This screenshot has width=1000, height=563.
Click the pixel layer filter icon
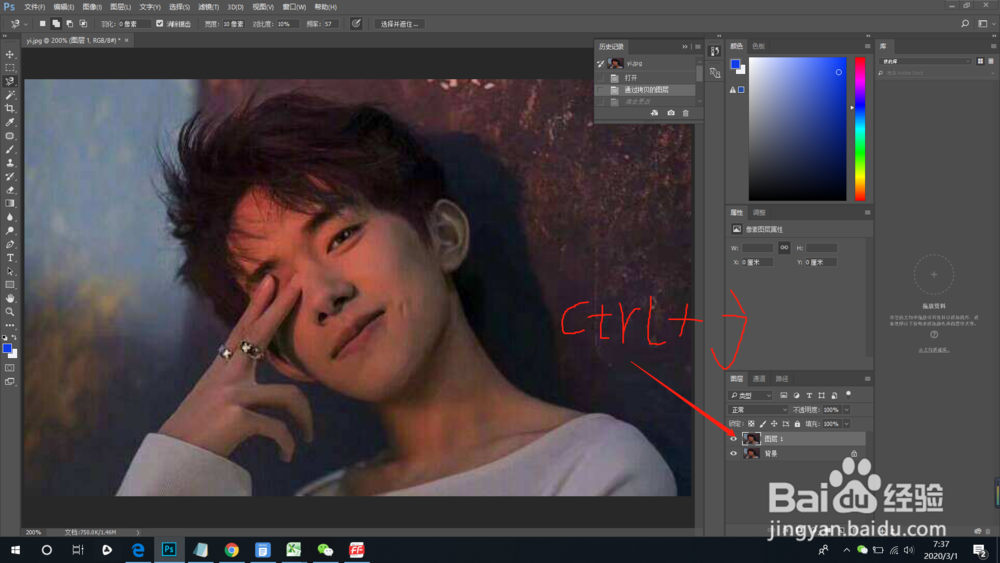coord(784,395)
